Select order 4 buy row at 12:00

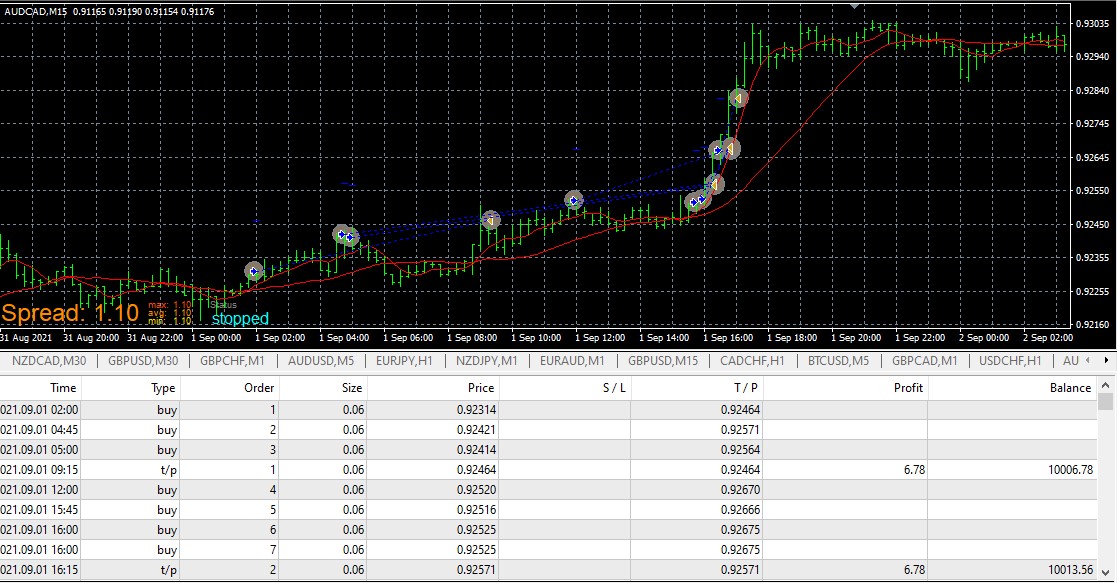point(549,490)
